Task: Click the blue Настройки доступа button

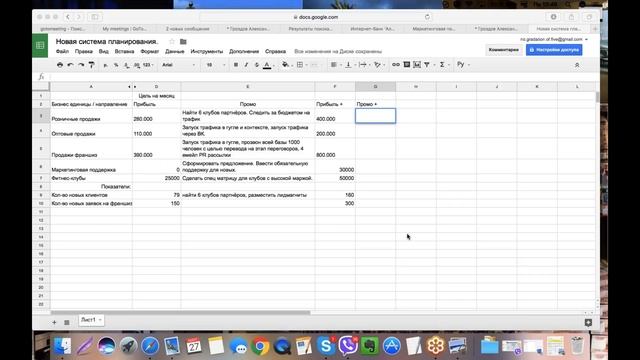Action: (x=554, y=50)
